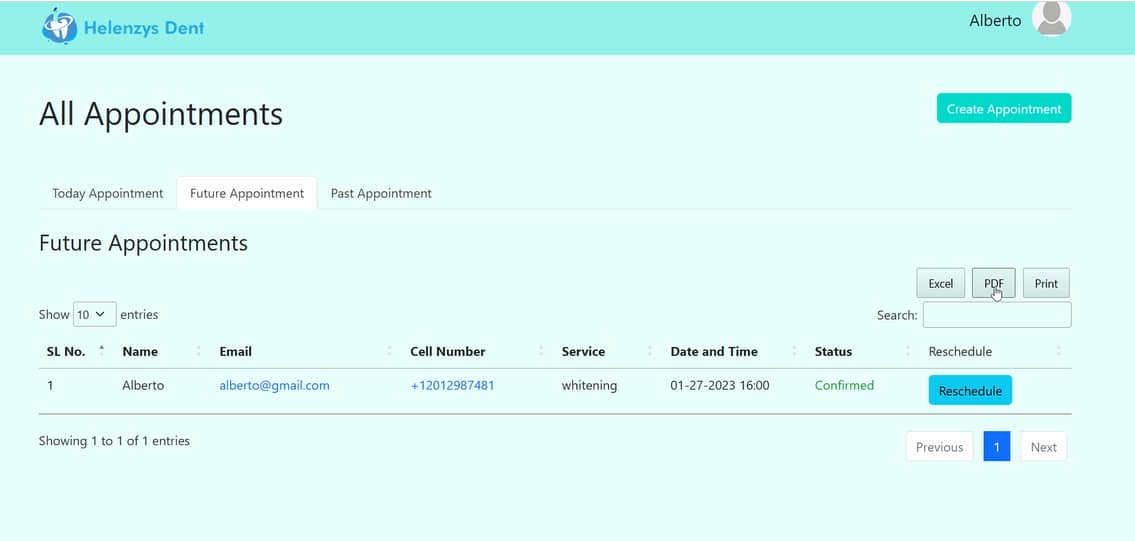Open the alberto@gmail.com email link
The height and width of the screenshot is (541, 1135).
click(x=274, y=386)
